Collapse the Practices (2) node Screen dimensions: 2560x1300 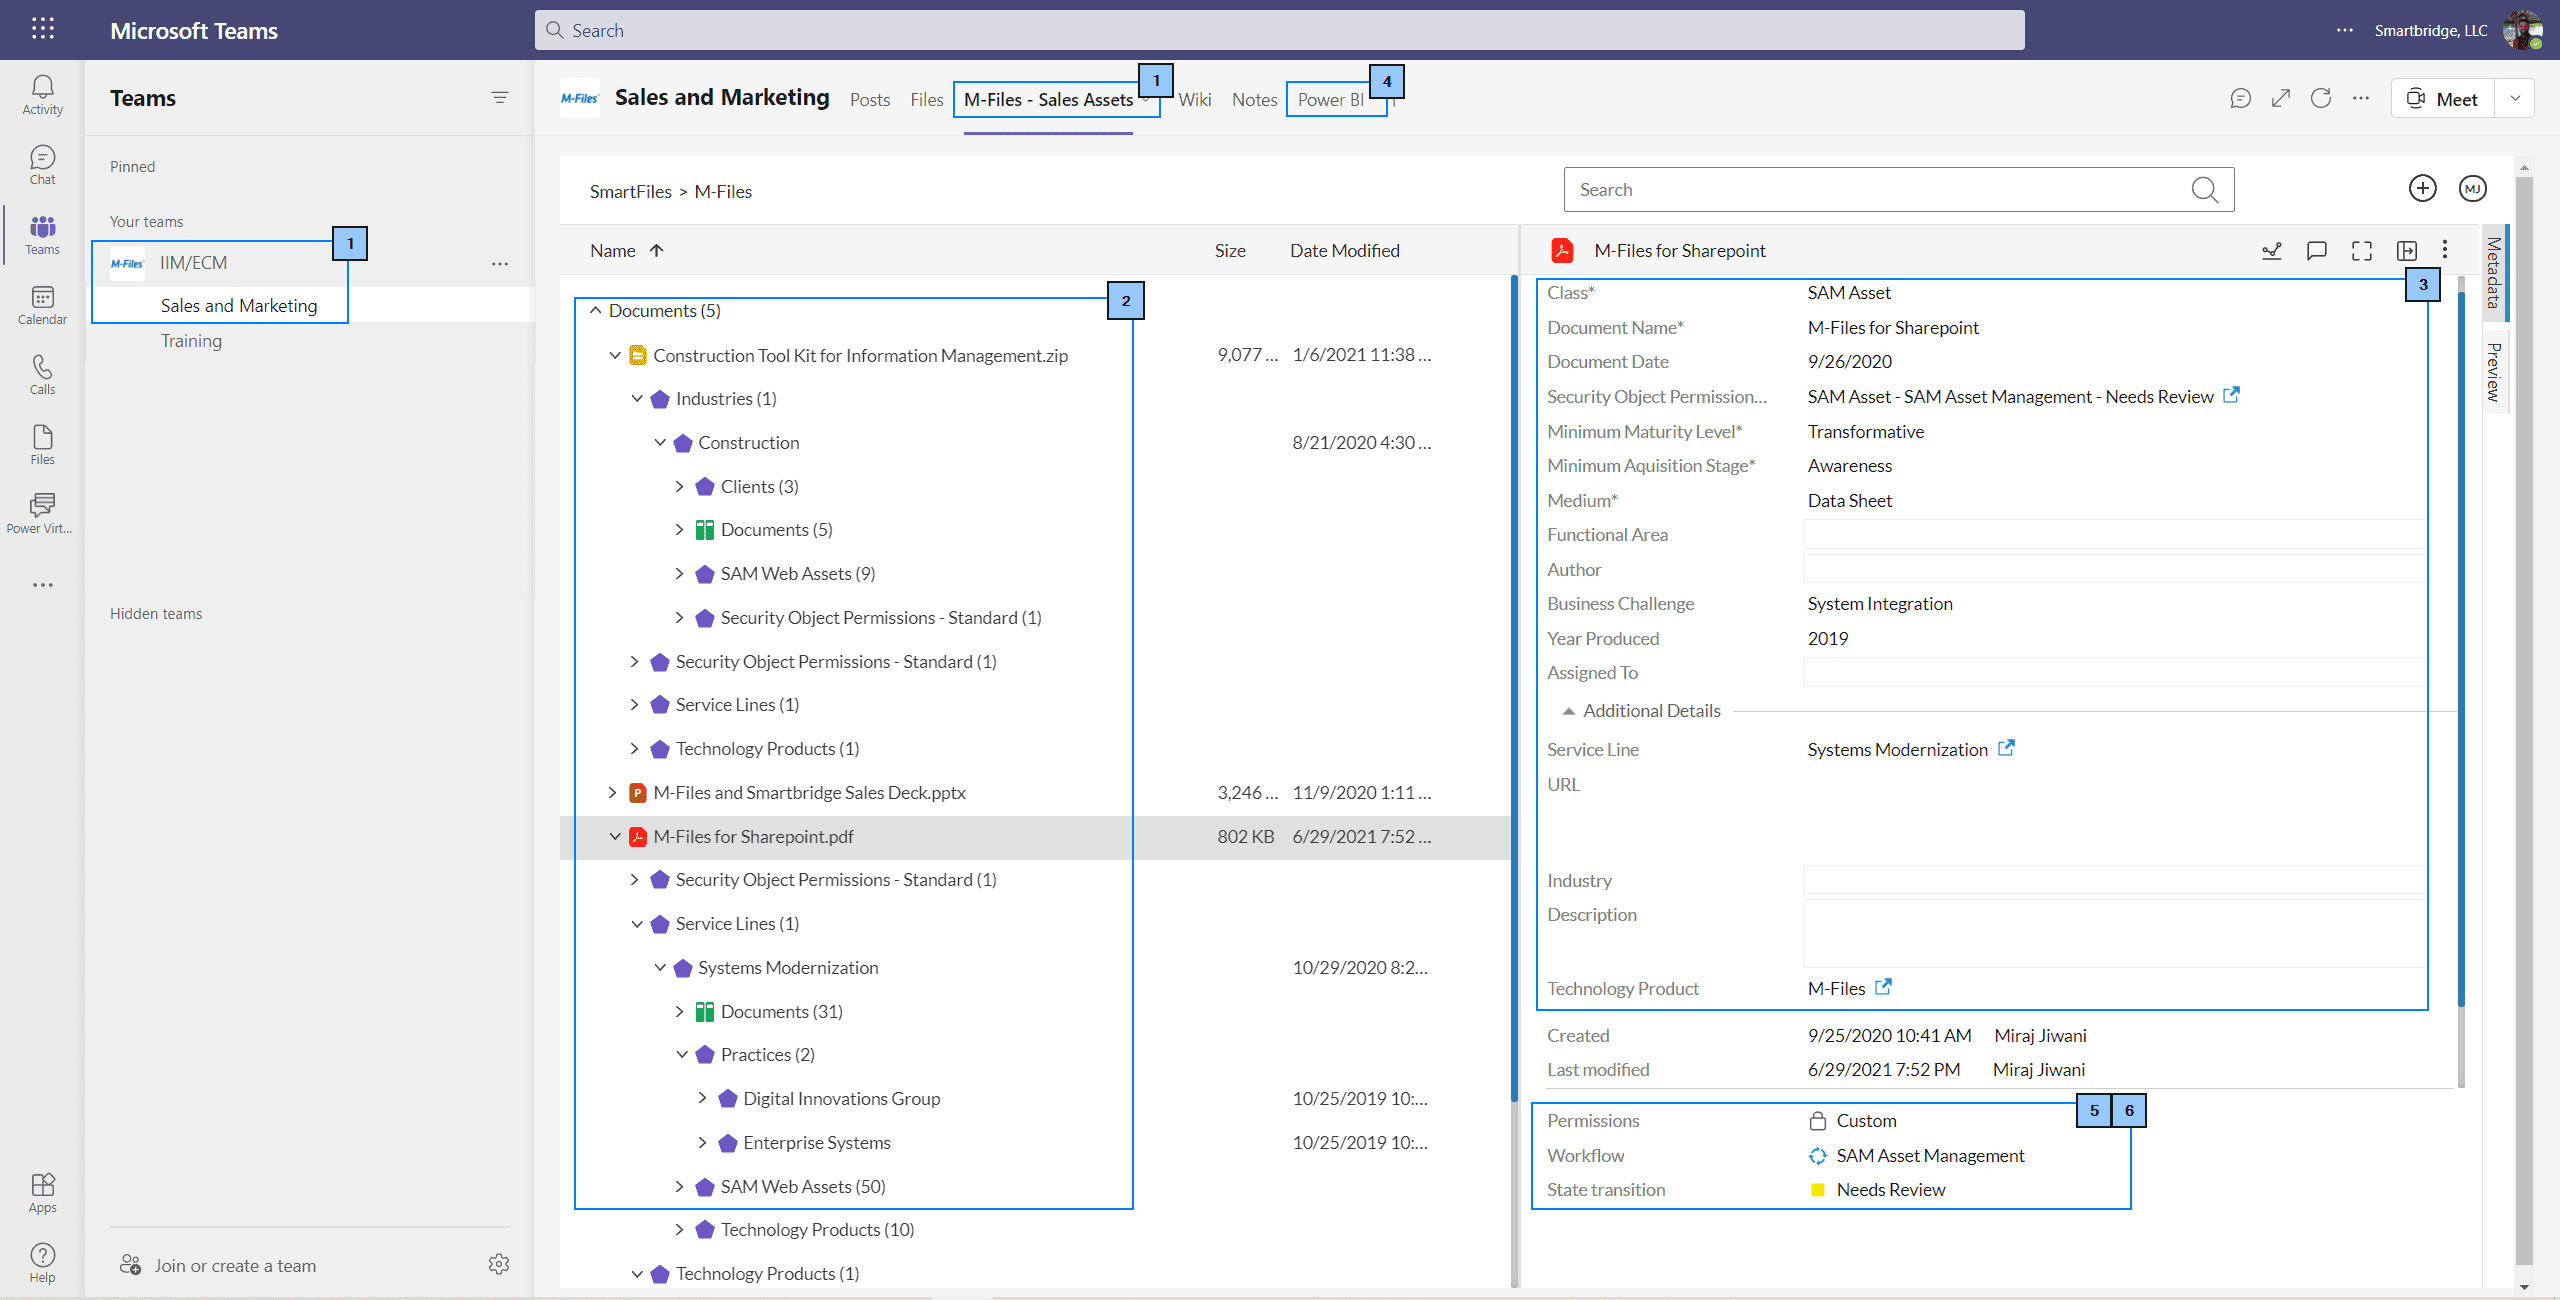click(x=682, y=1055)
